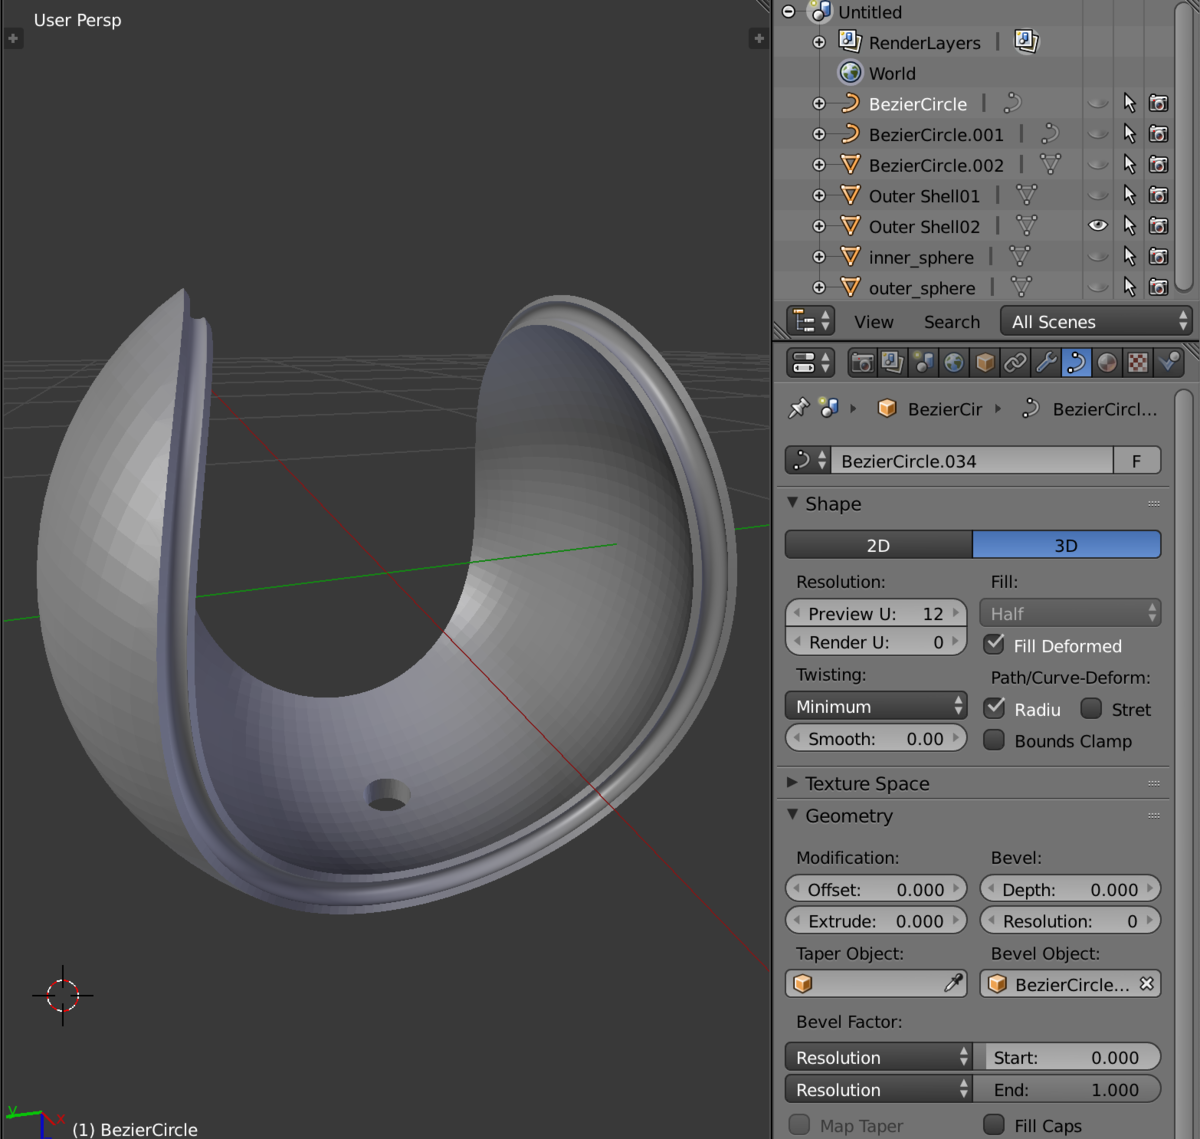Open the Physics properties tab
The height and width of the screenshot is (1139, 1200).
pyautogui.click(x=1168, y=362)
